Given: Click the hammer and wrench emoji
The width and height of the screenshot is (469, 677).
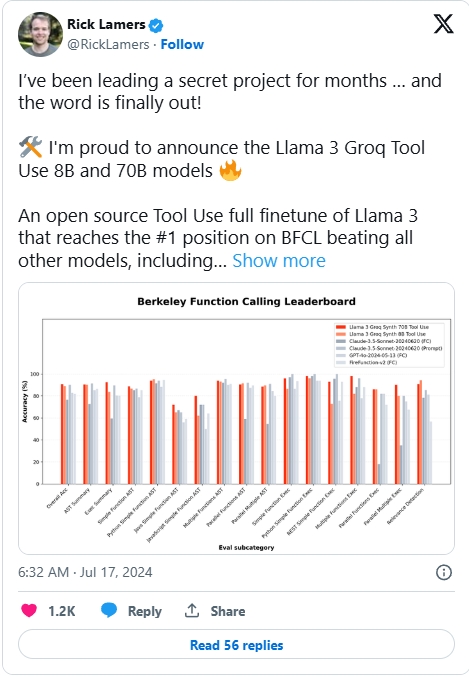Looking at the screenshot, I should 31,147.
